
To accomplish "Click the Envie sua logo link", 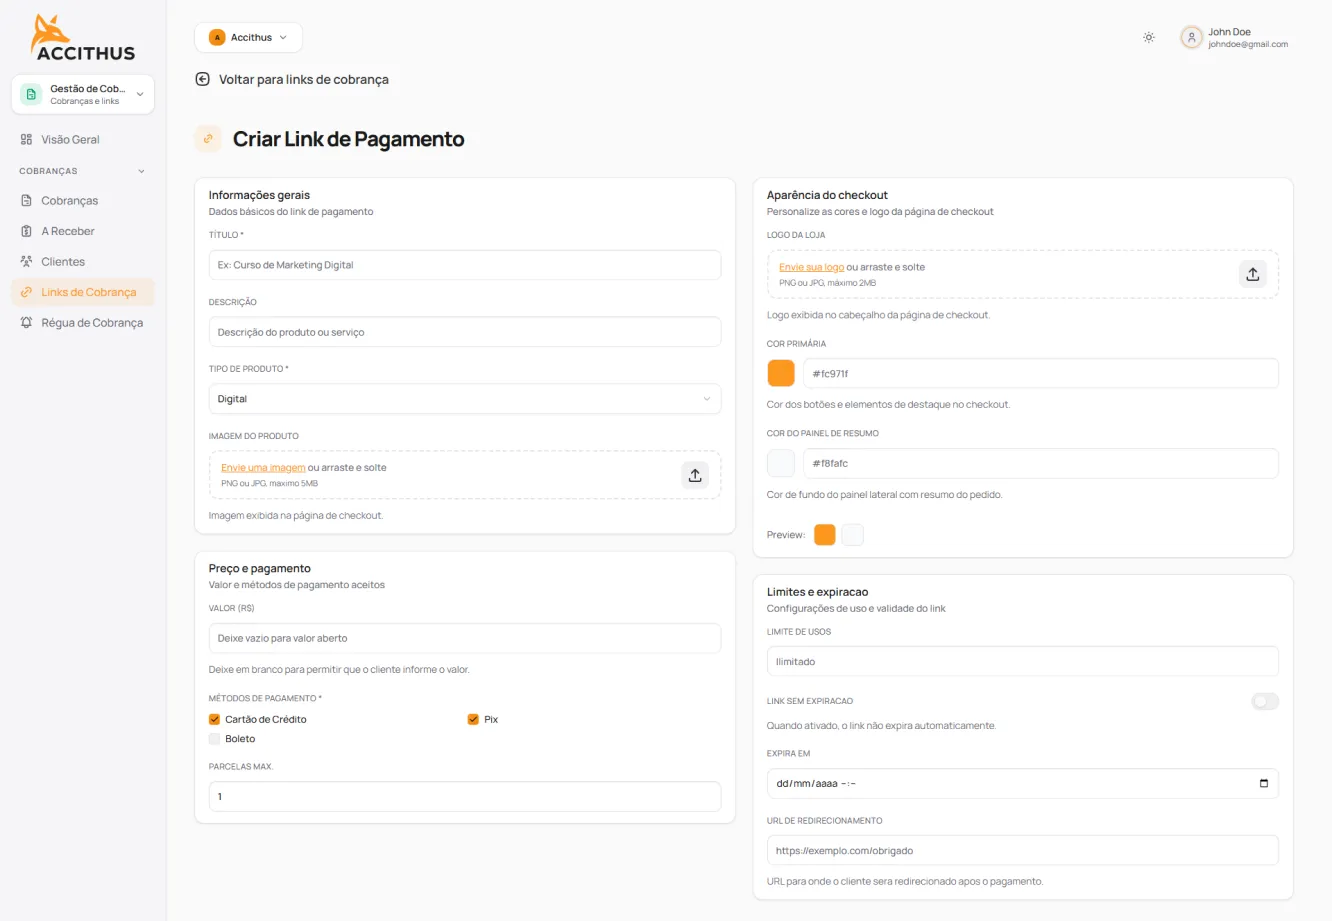I will [811, 267].
